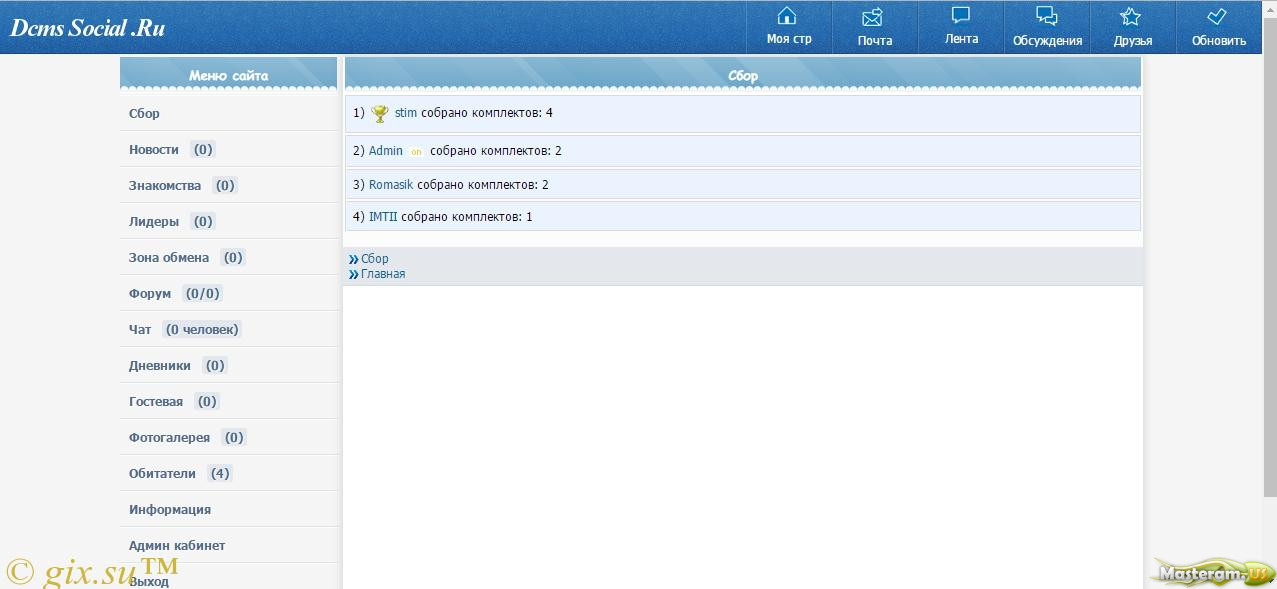
Task: Open Сбор in the site menu
Action: (144, 114)
